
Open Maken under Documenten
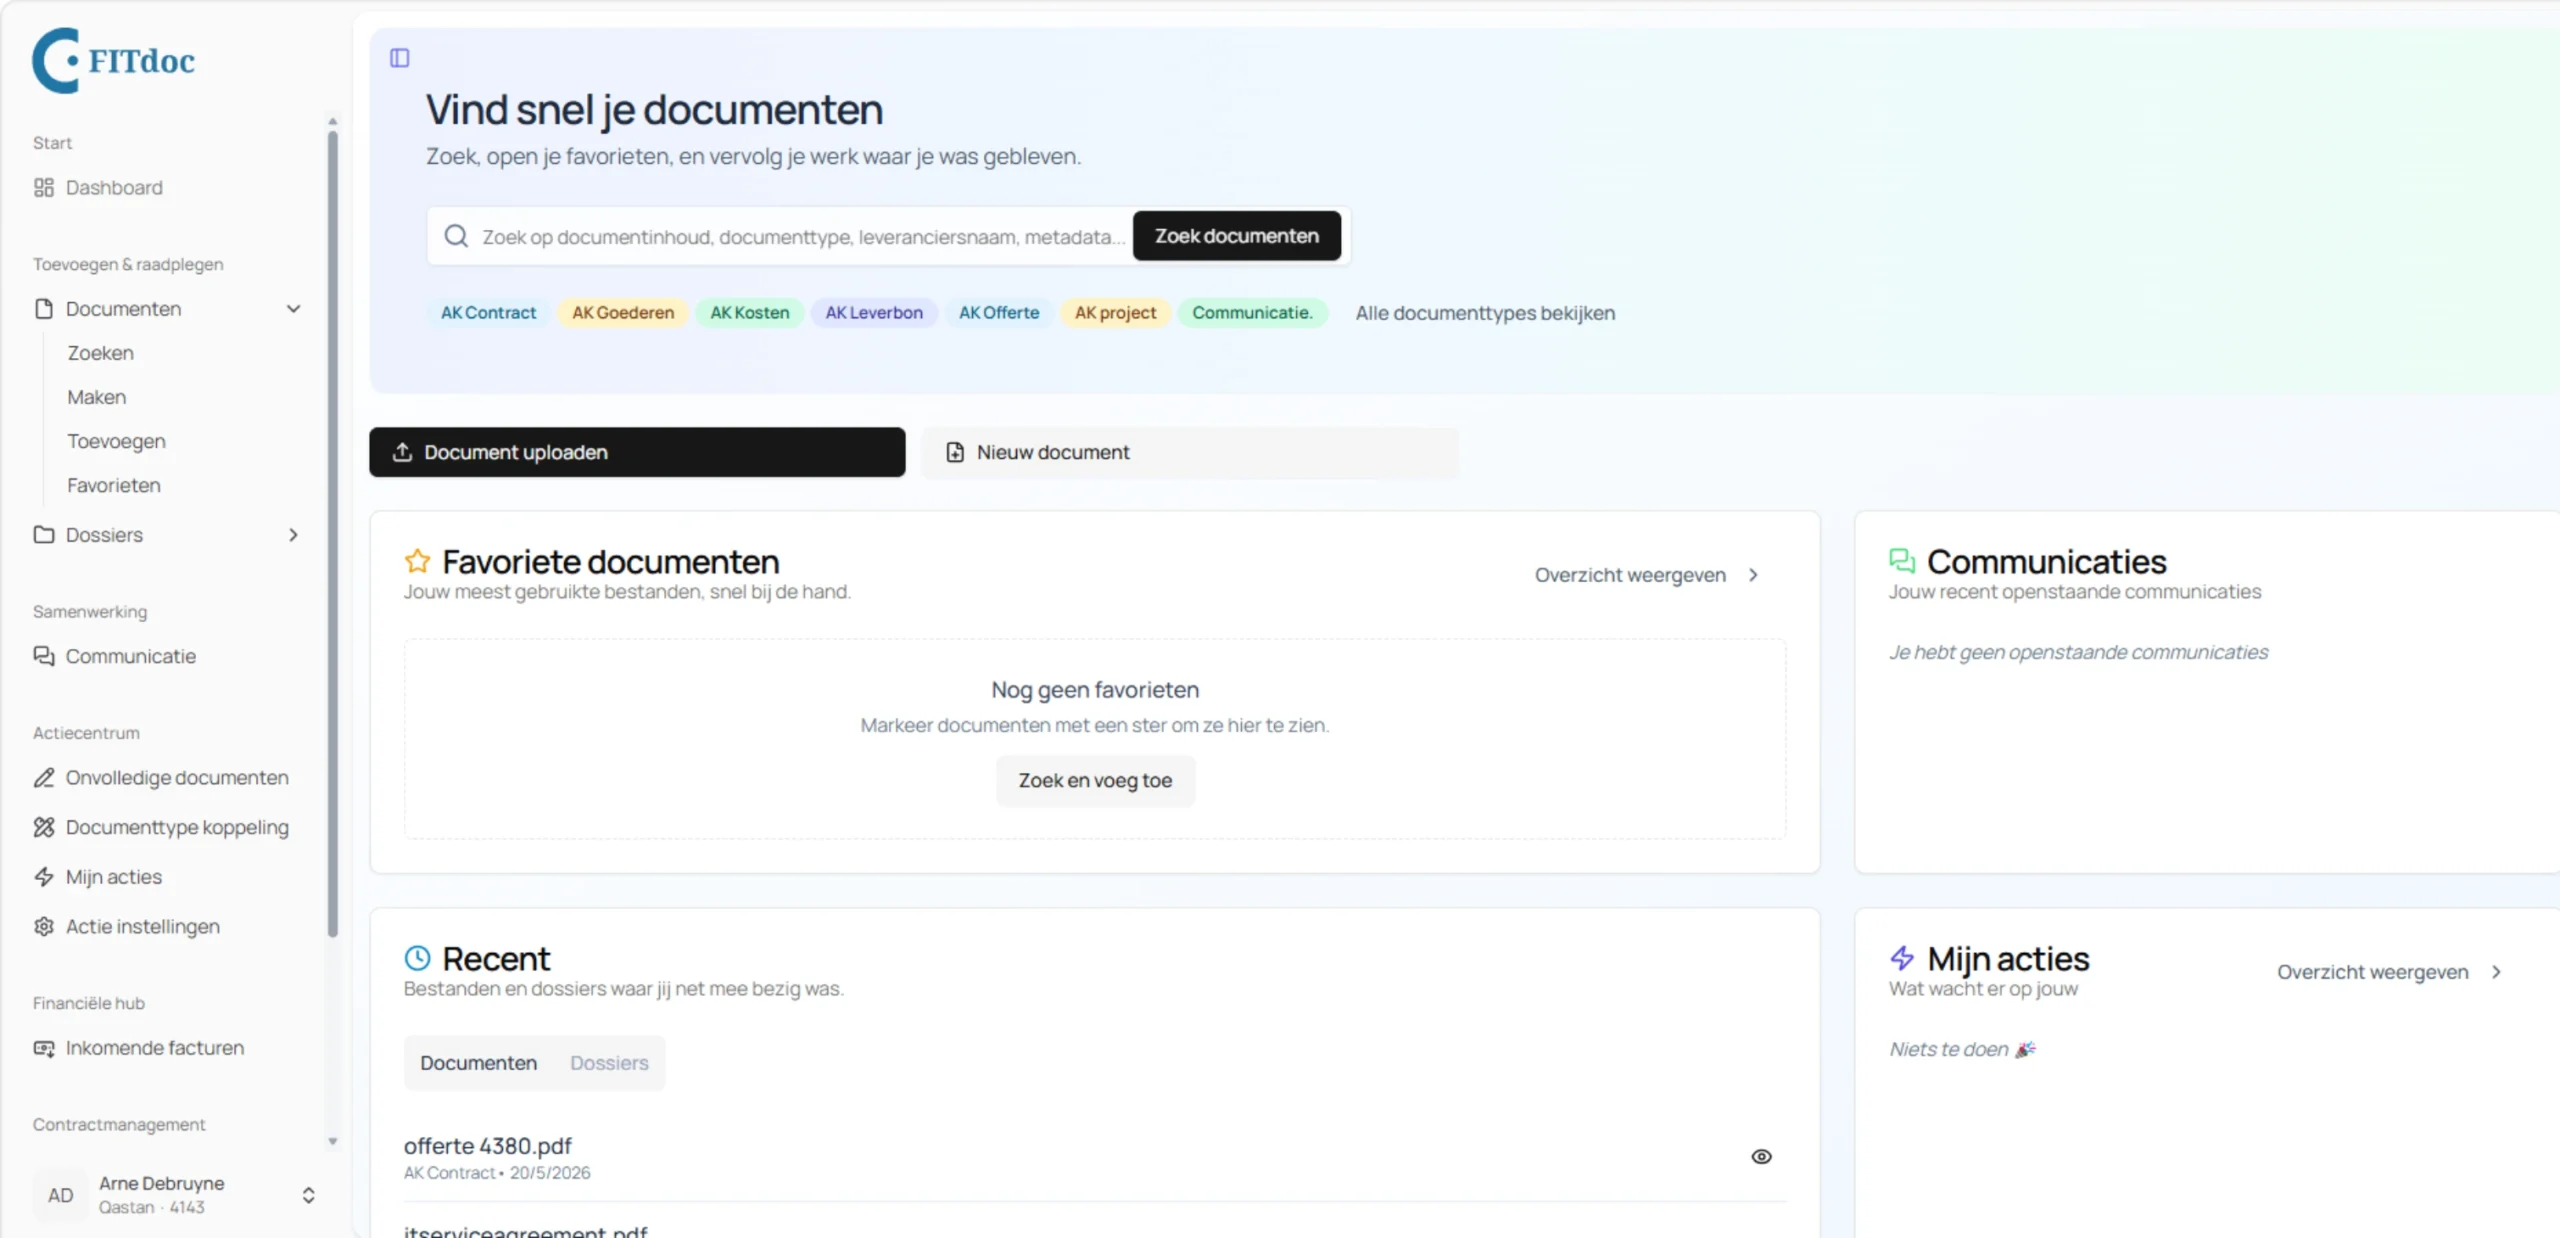coord(96,397)
